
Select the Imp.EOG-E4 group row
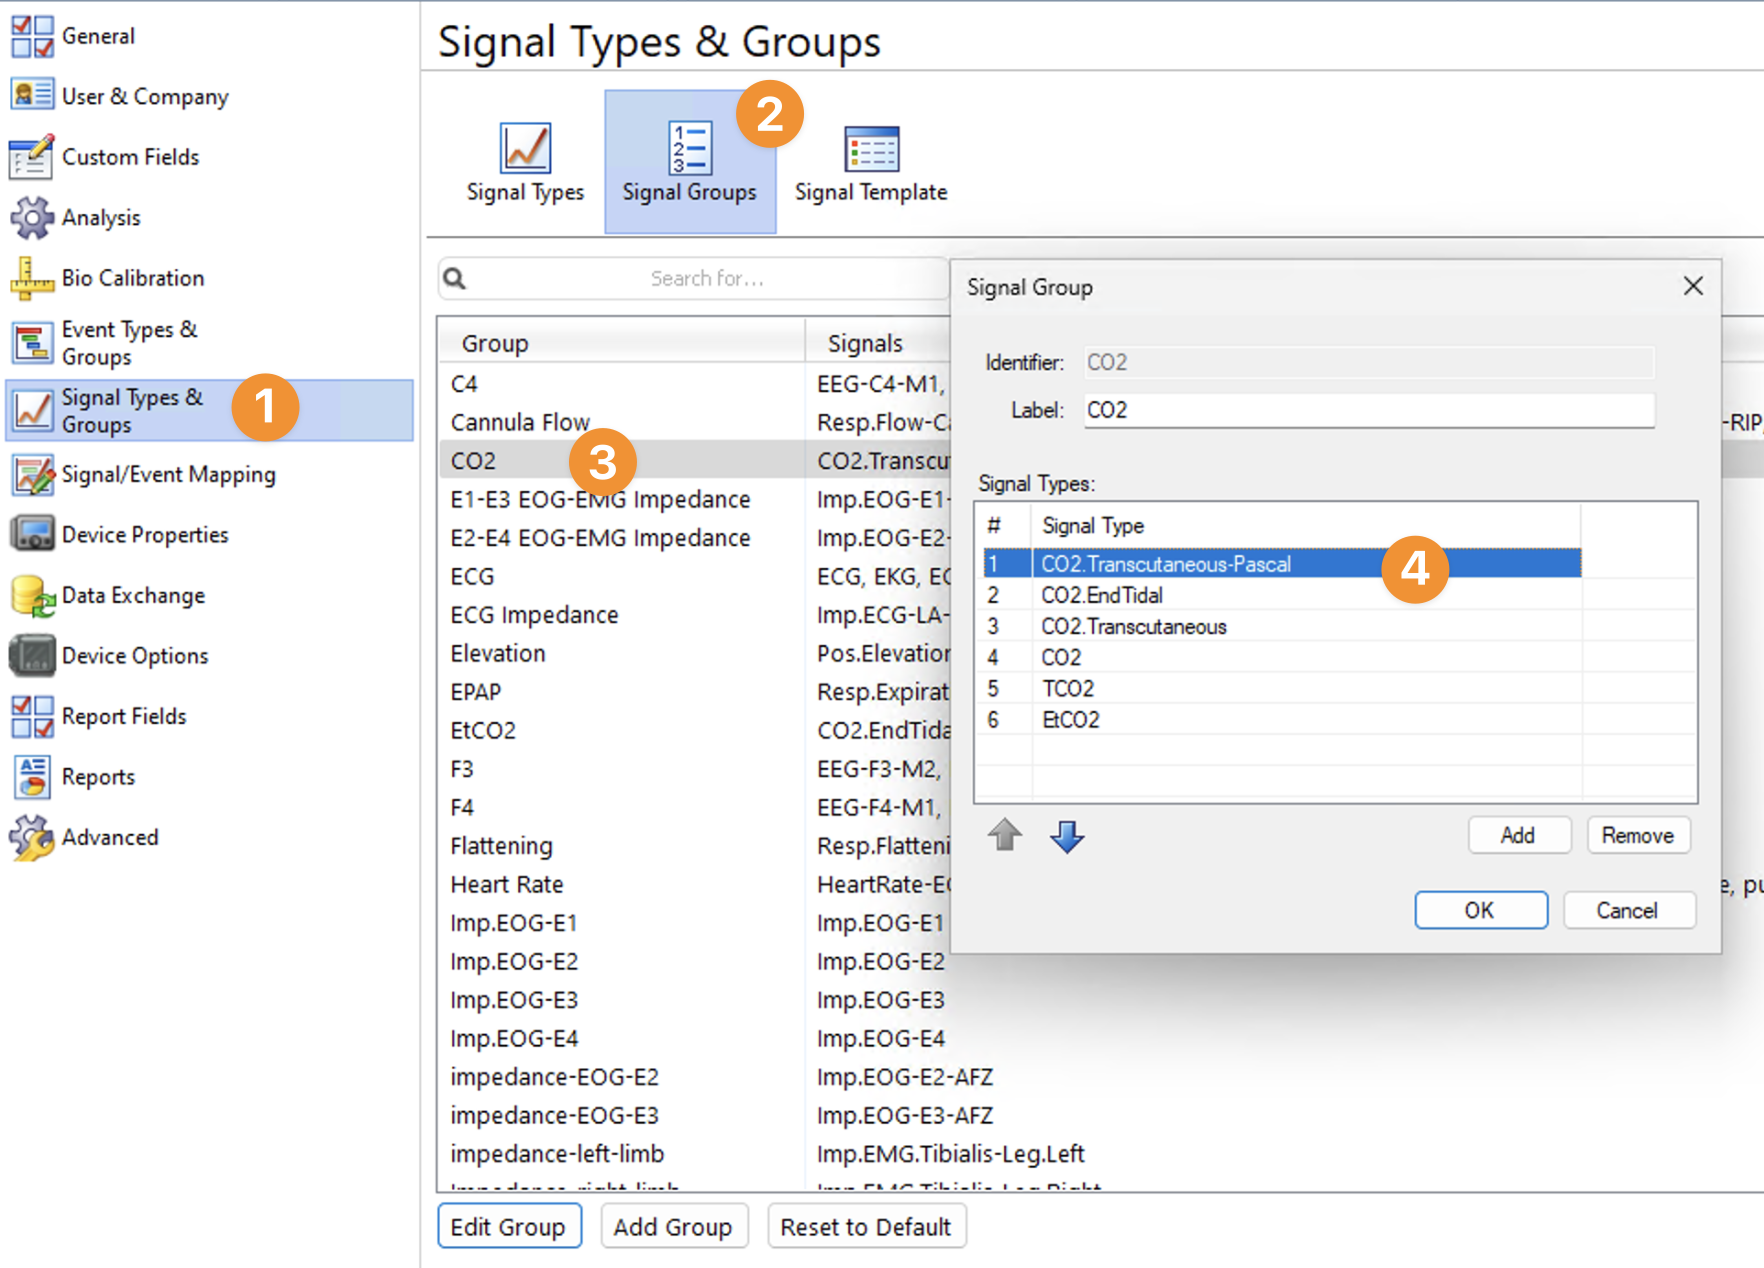[x=621, y=1038]
